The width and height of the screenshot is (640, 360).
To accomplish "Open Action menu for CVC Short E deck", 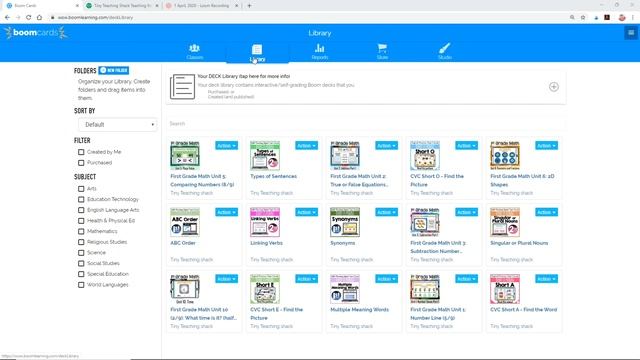I will [x=306, y=279].
